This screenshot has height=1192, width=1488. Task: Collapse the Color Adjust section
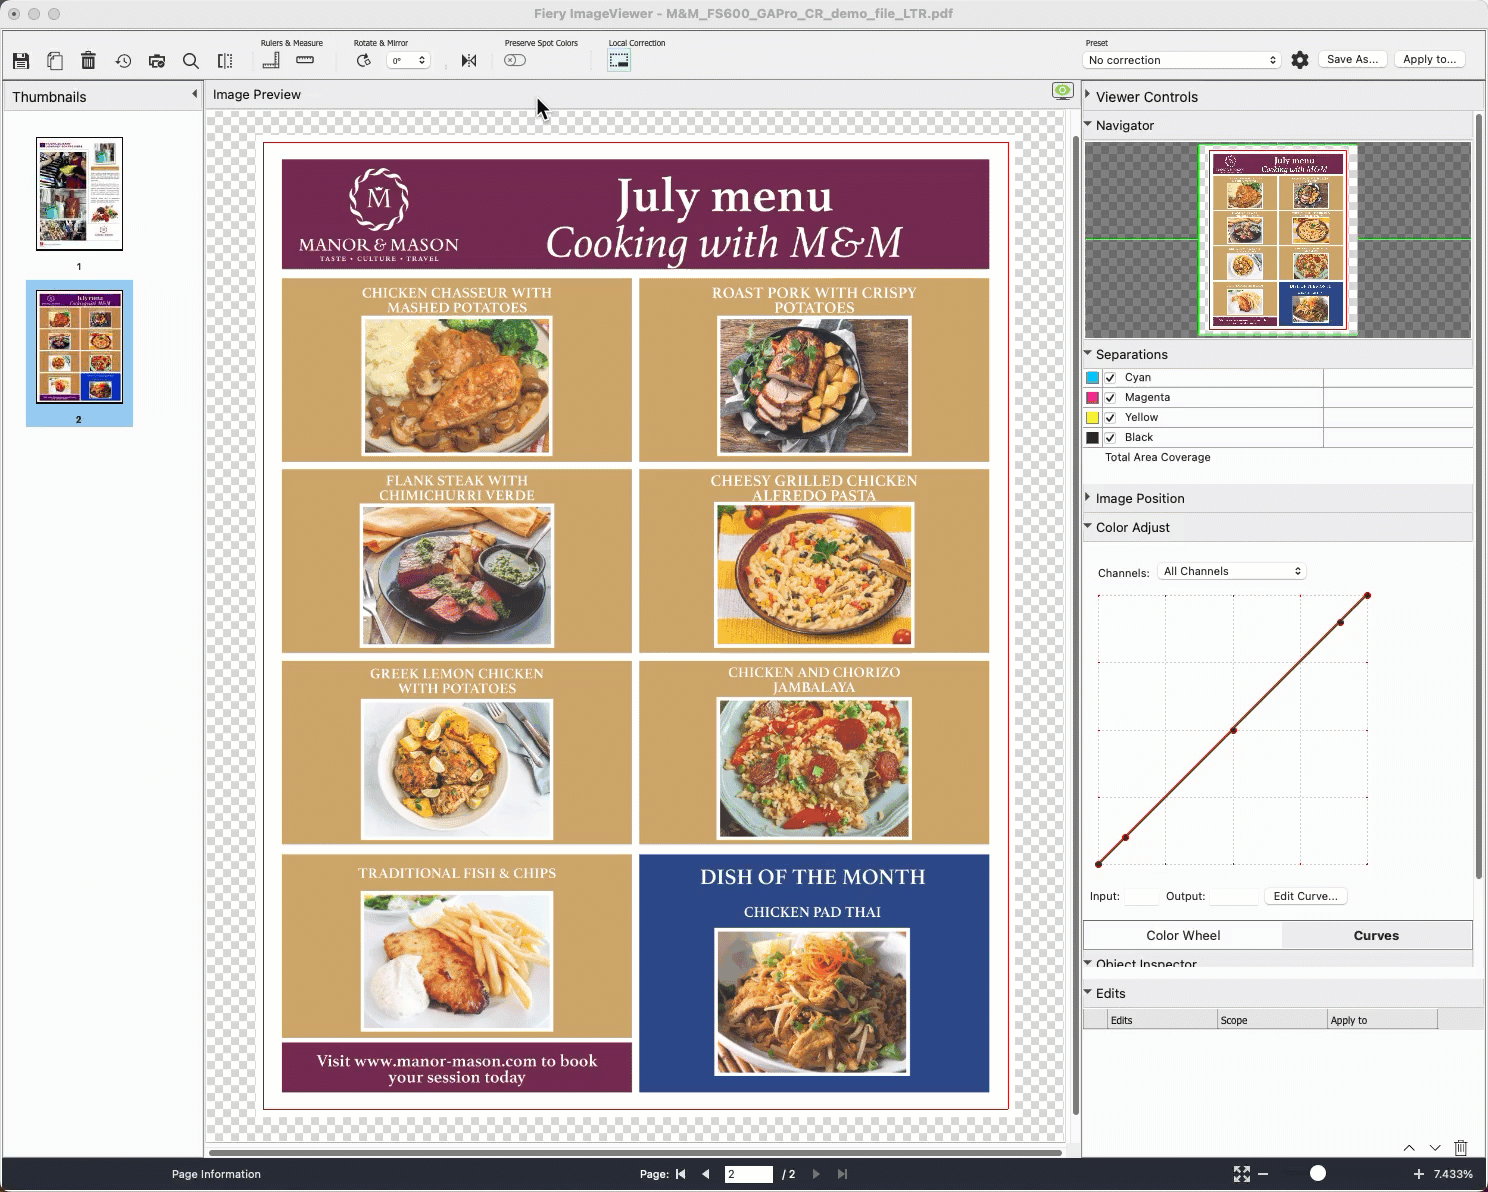click(x=1088, y=526)
